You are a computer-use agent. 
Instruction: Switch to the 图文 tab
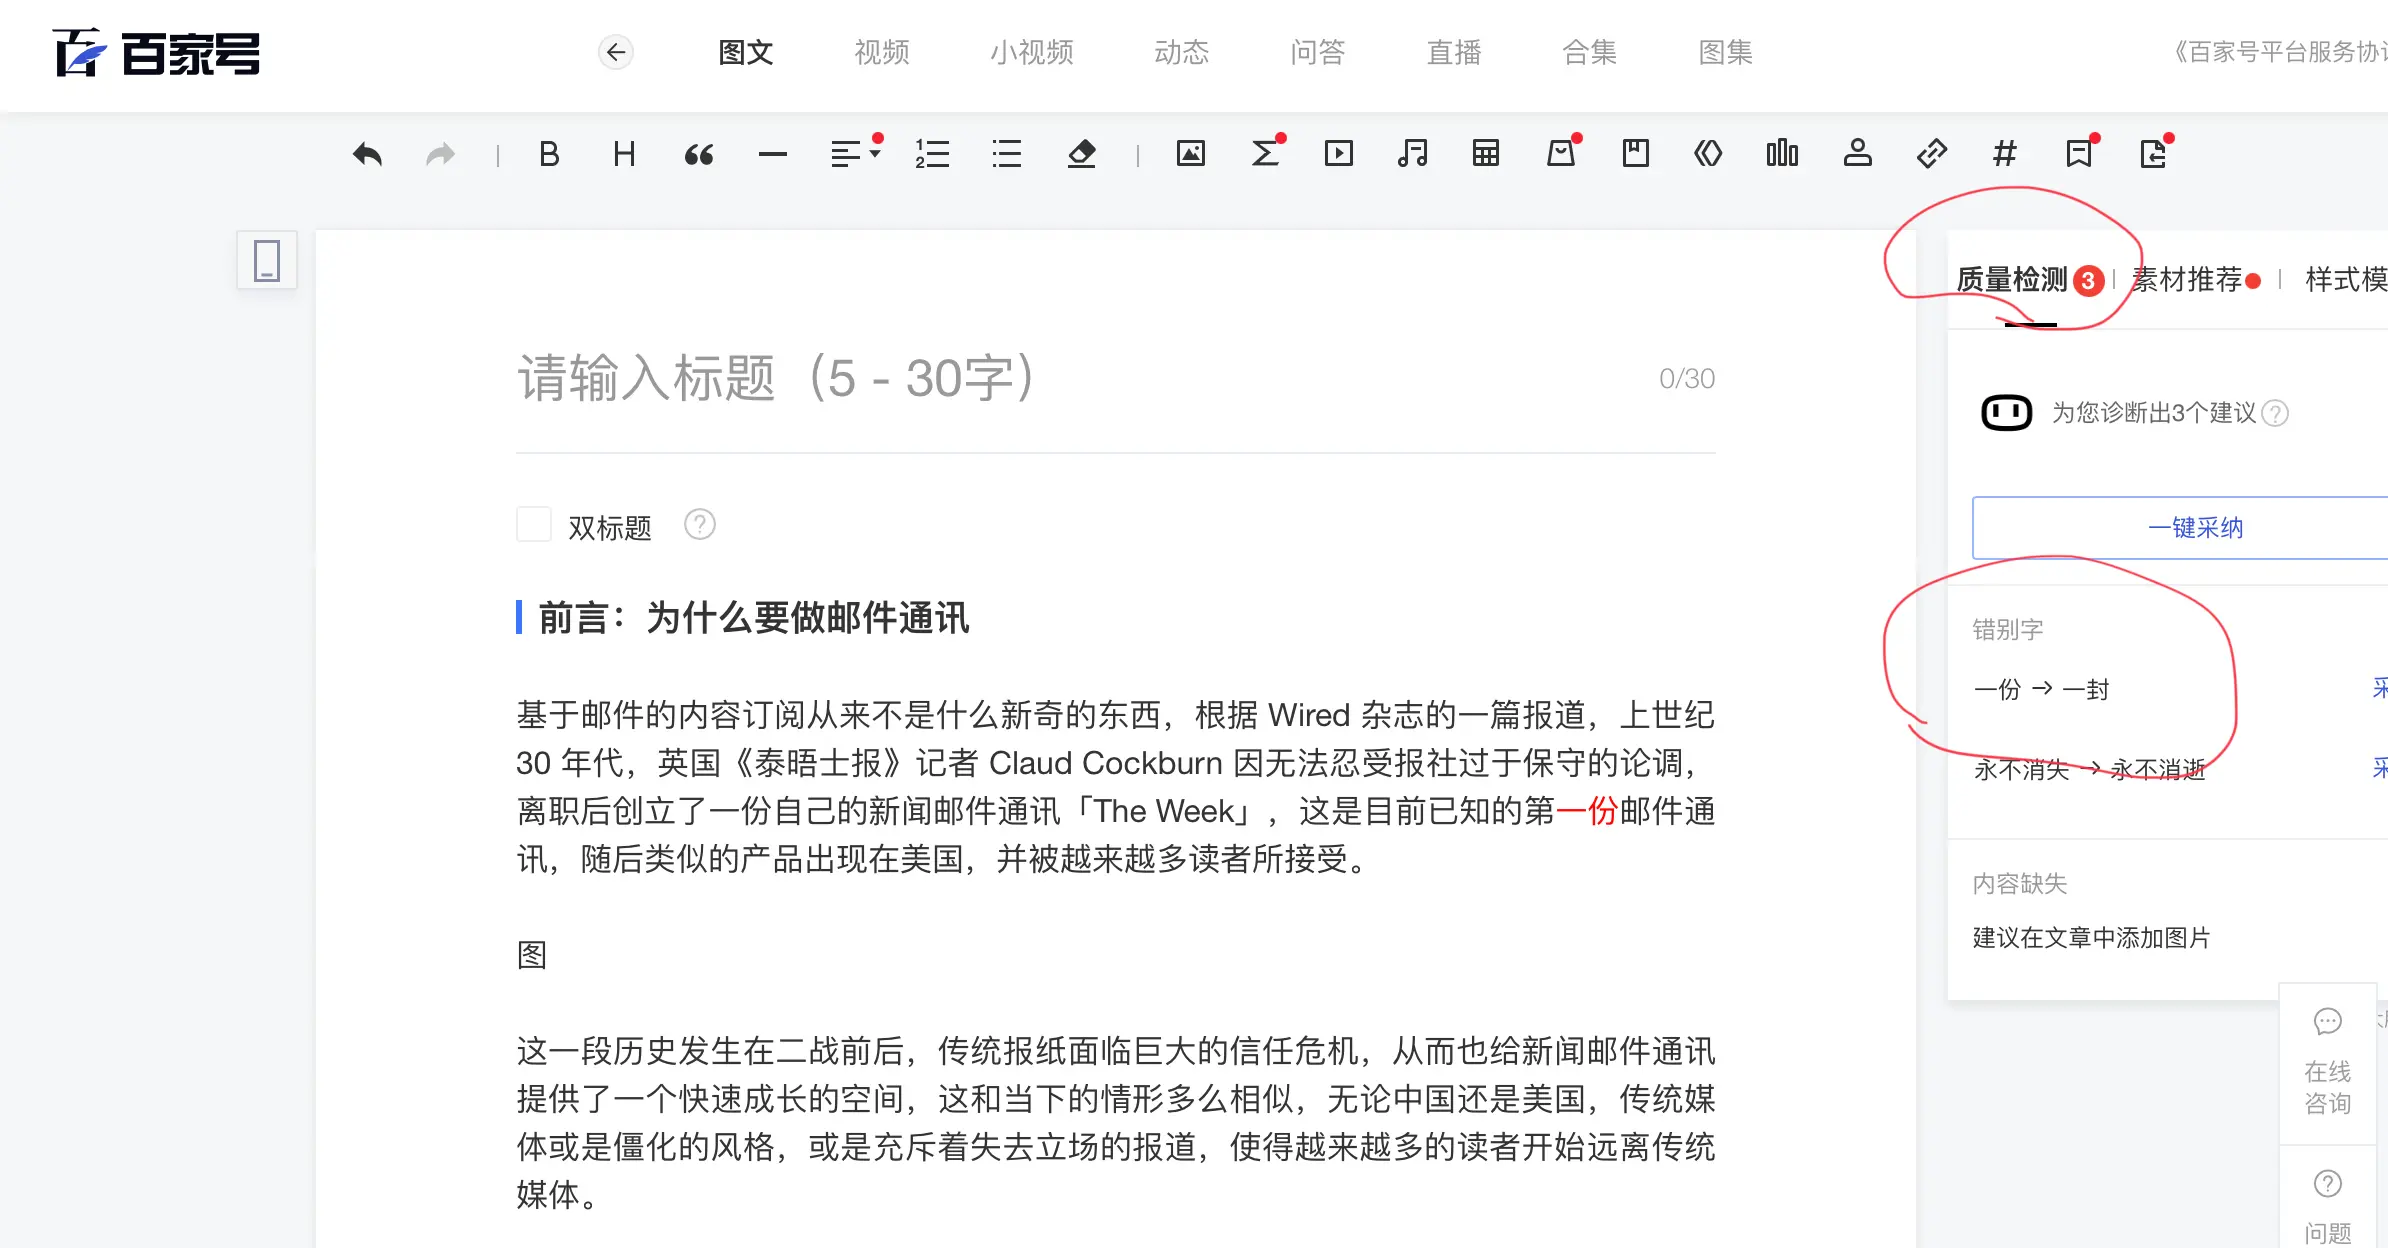click(x=746, y=52)
